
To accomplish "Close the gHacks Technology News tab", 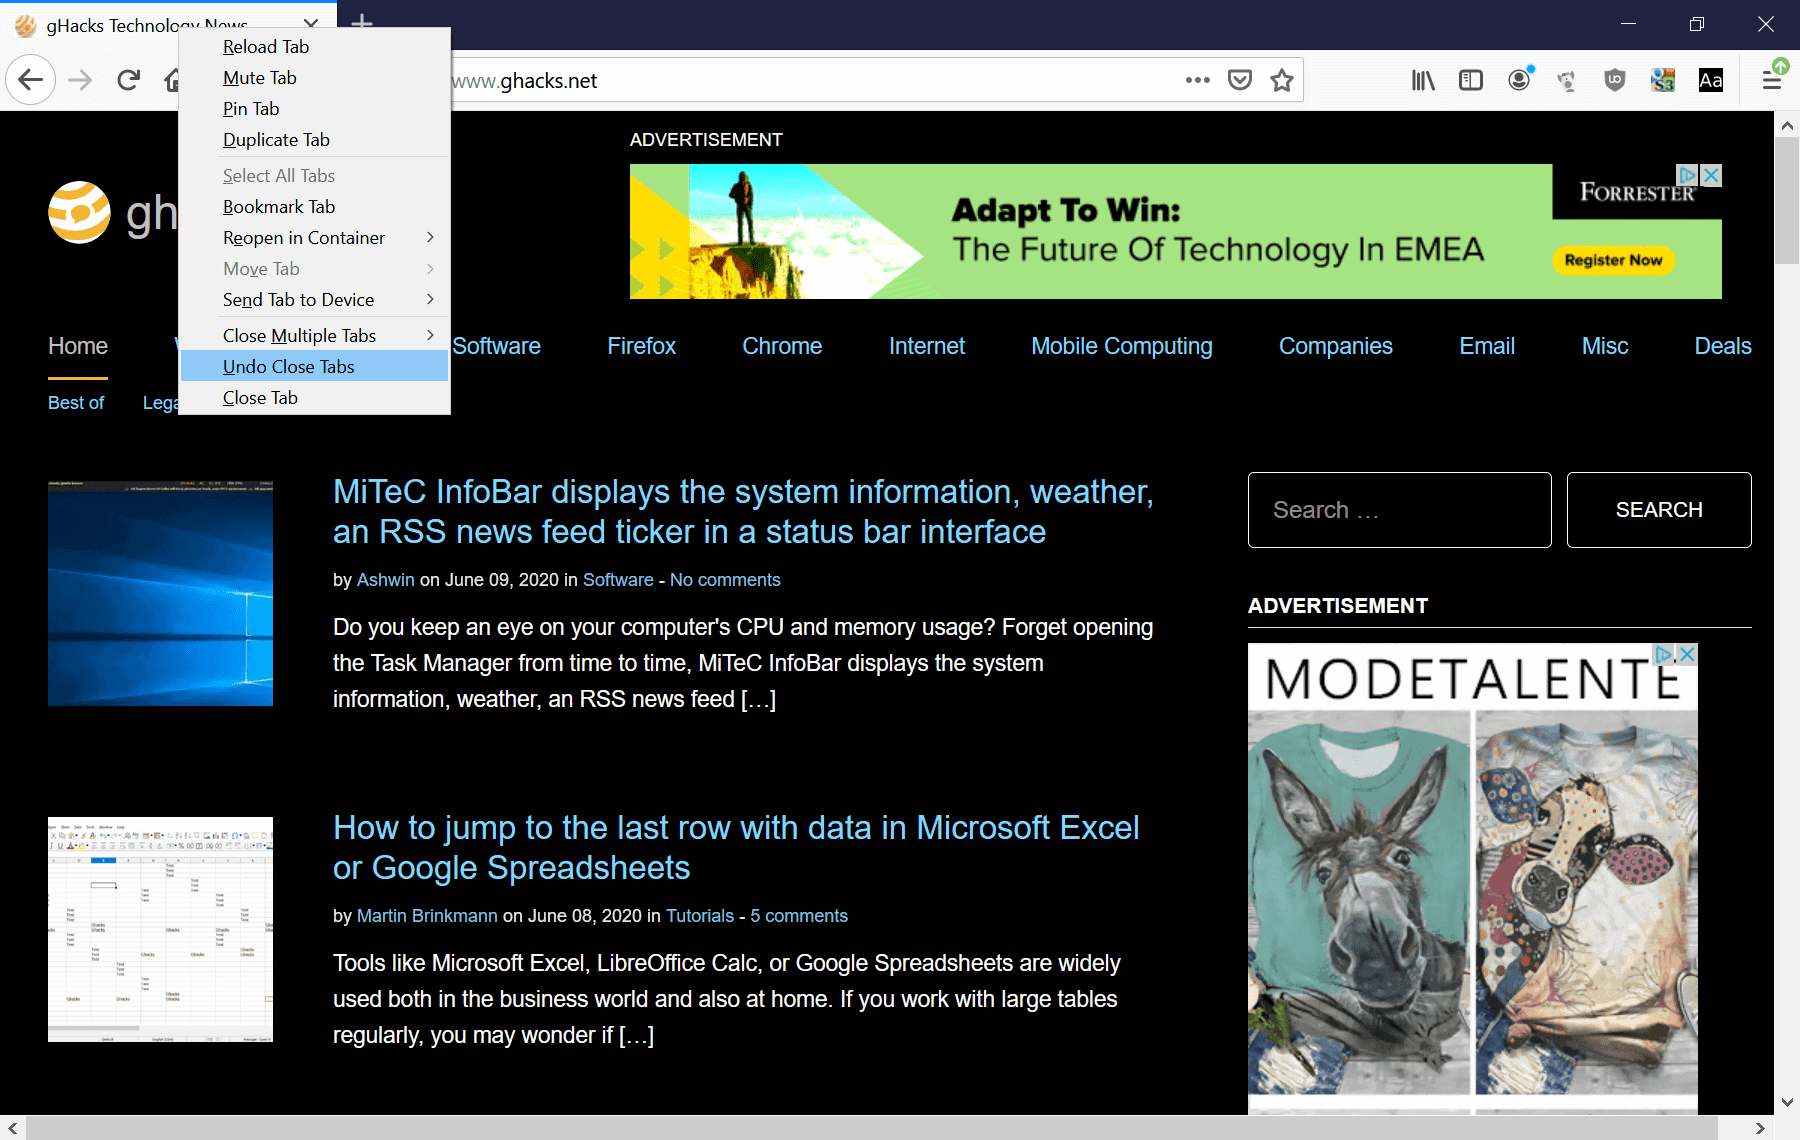I will [x=311, y=24].
